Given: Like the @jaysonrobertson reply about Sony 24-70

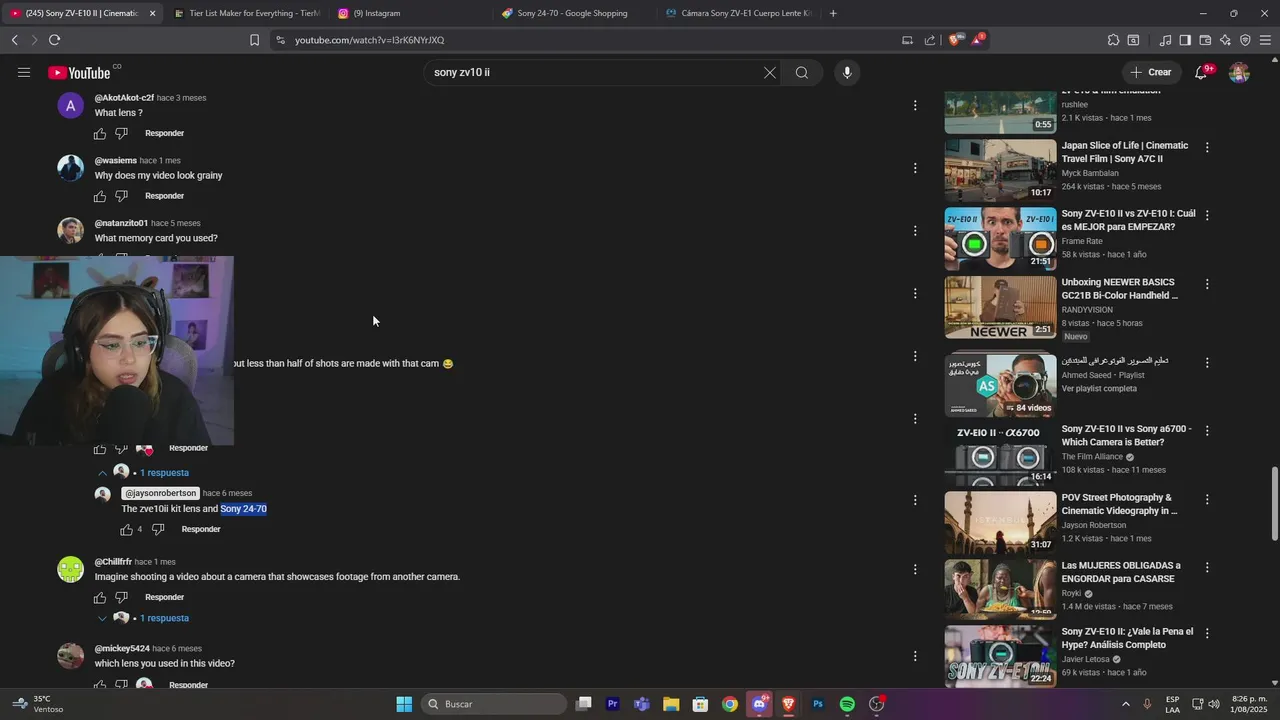Looking at the screenshot, I should pos(127,529).
